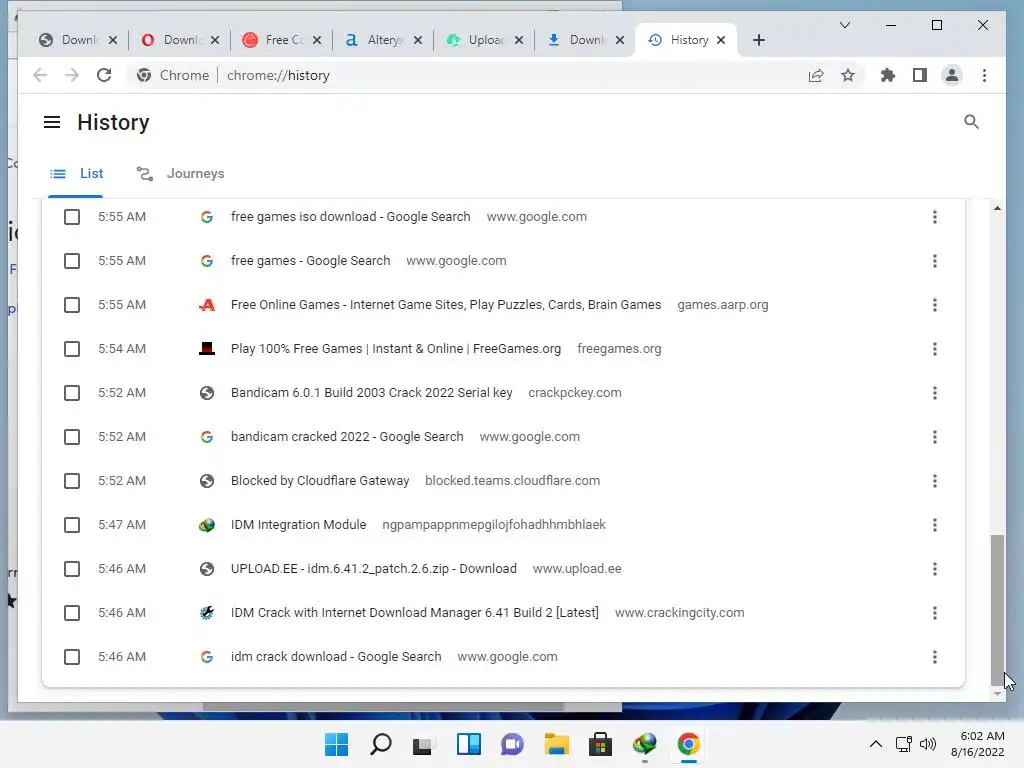Image resolution: width=1024 pixels, height=768 pixels.
Task: Open Teams Chat from the taskbar
Action: point(513,744)
